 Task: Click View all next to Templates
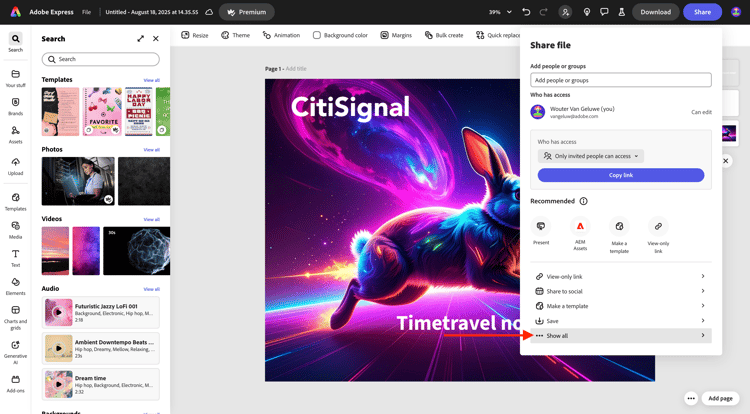point(152,80)
